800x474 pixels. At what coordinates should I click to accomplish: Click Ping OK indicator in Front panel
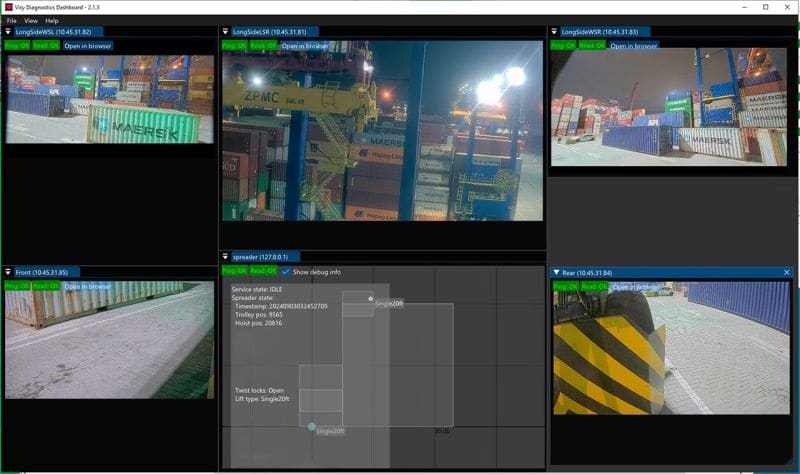point(17,287)
